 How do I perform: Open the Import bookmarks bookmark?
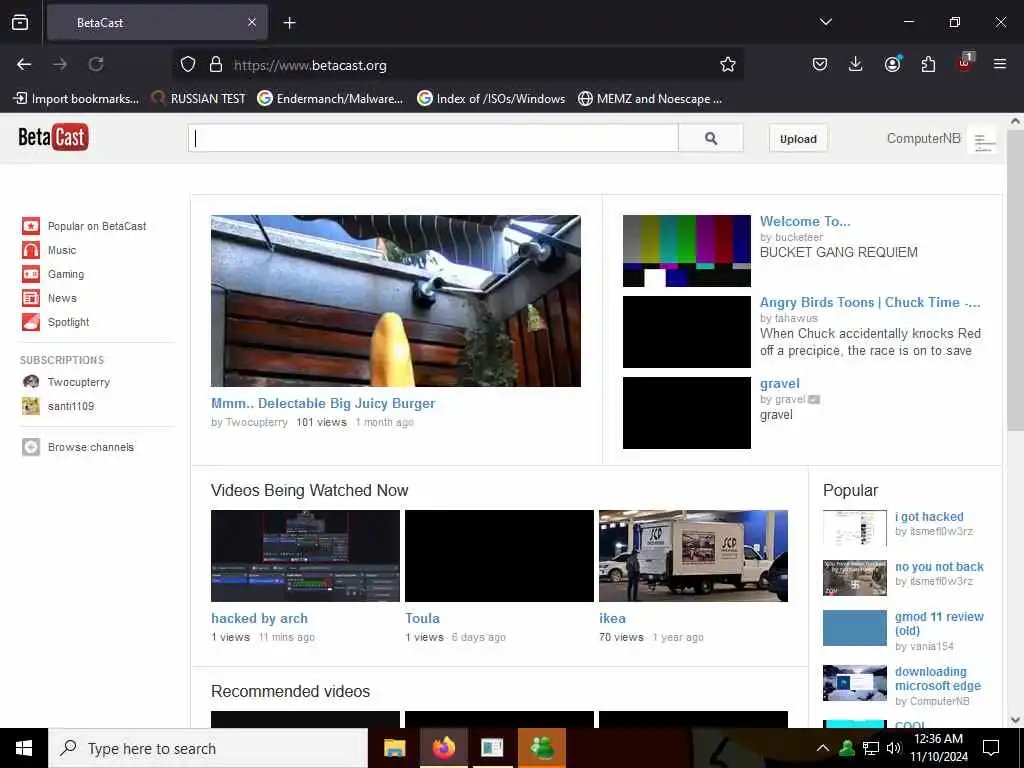tap(76, 99)
